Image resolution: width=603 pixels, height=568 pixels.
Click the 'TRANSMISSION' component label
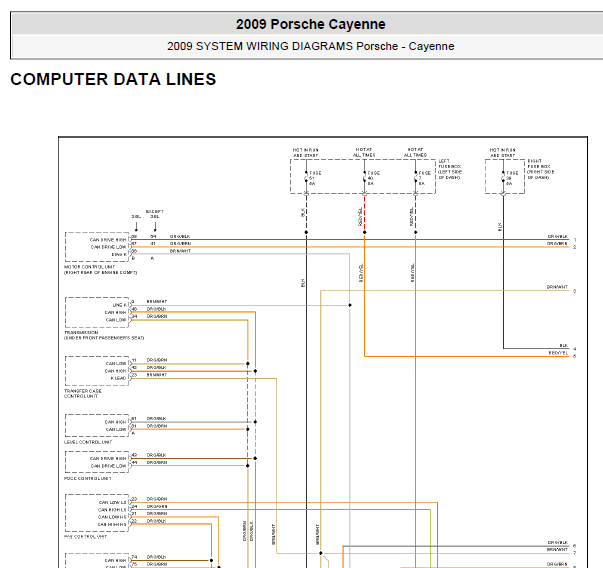tap(81, 332)
